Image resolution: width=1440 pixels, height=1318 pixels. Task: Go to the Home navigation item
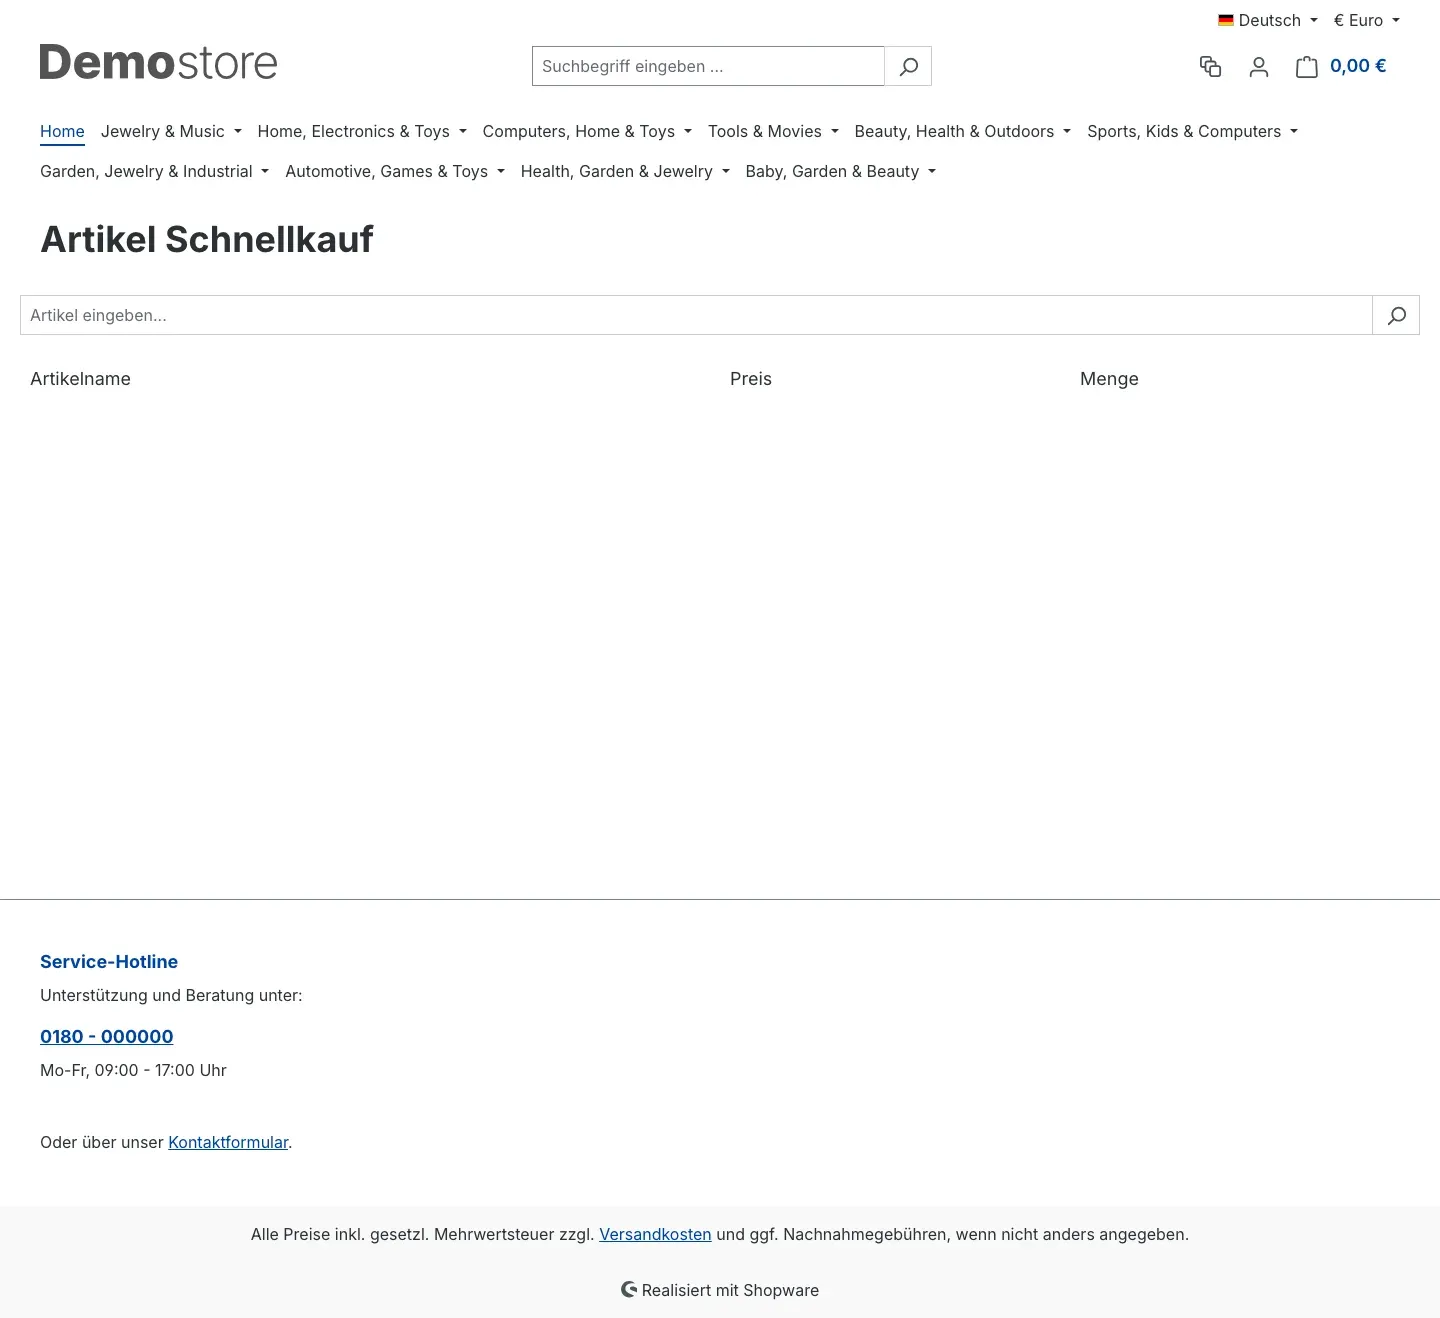pyautogui.click(x=62, y=131)
